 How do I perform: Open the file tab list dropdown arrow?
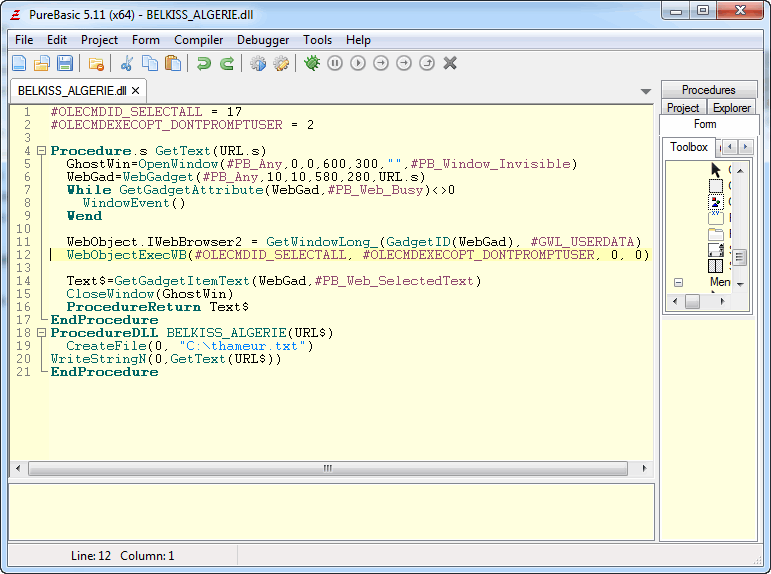click(646, 91)
